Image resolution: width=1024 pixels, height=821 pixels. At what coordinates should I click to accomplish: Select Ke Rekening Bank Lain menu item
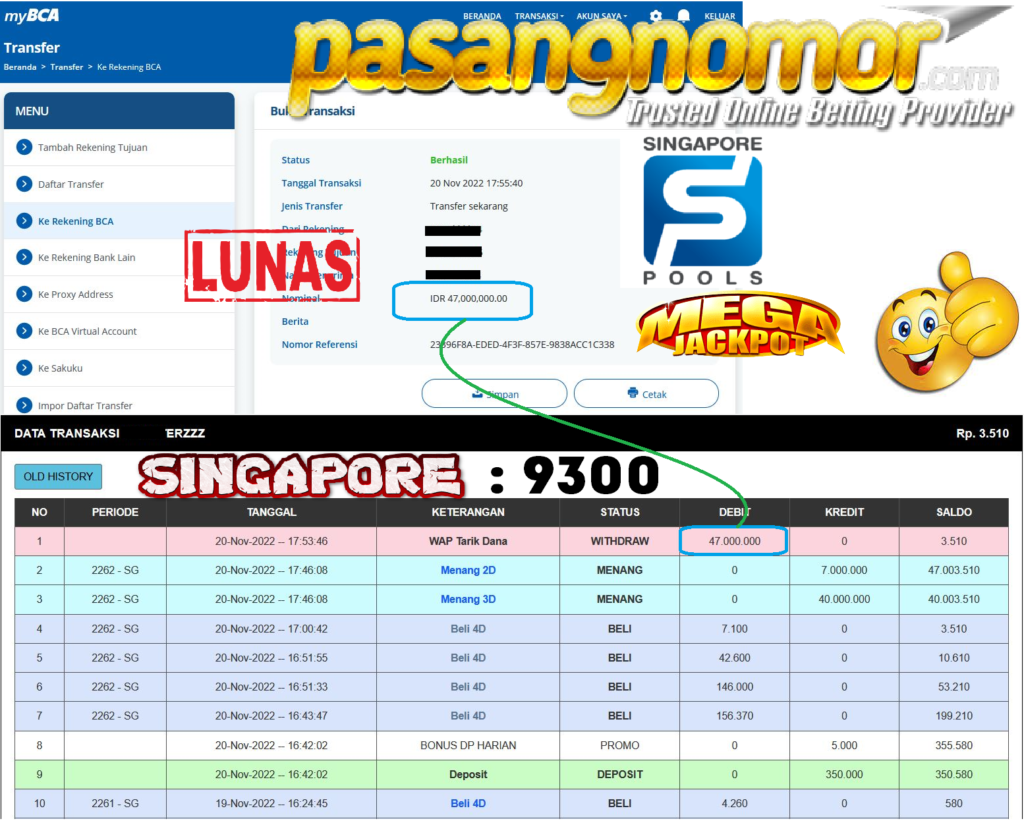[119, 257]
